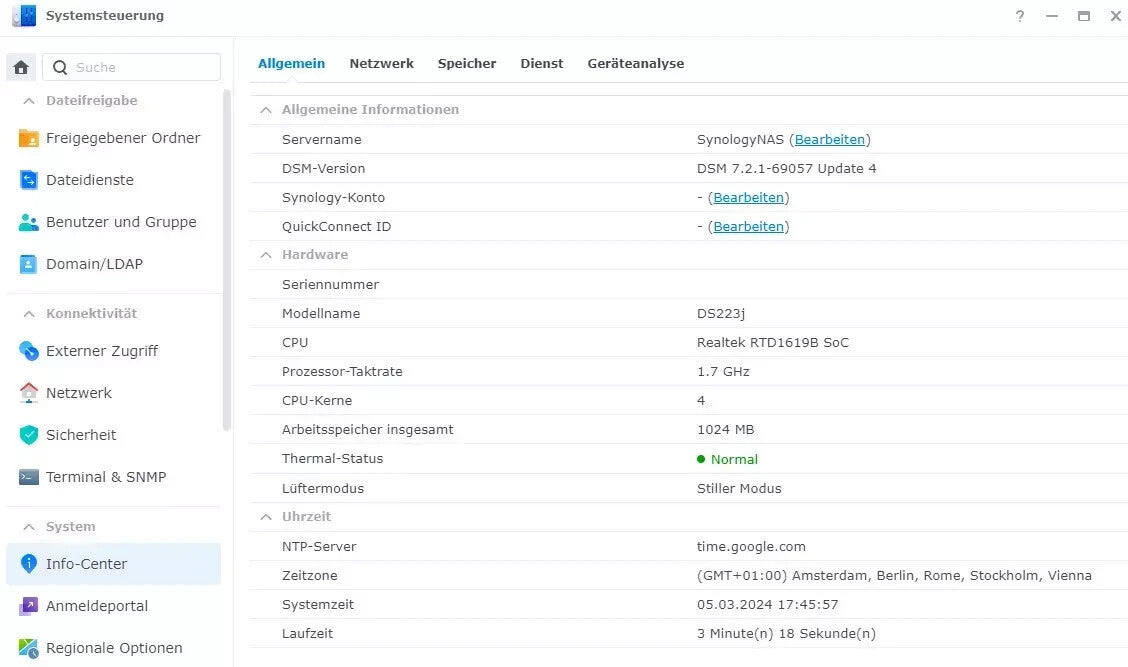Click Bearbeiten next to Servername

(x=830, y=139)
